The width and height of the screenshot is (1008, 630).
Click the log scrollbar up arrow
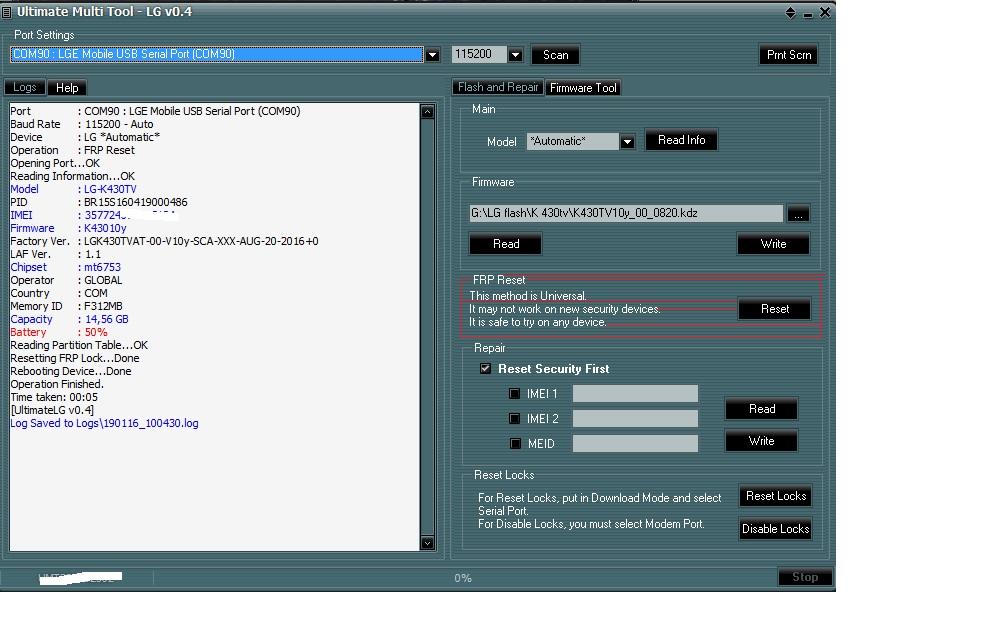(428, 112)
